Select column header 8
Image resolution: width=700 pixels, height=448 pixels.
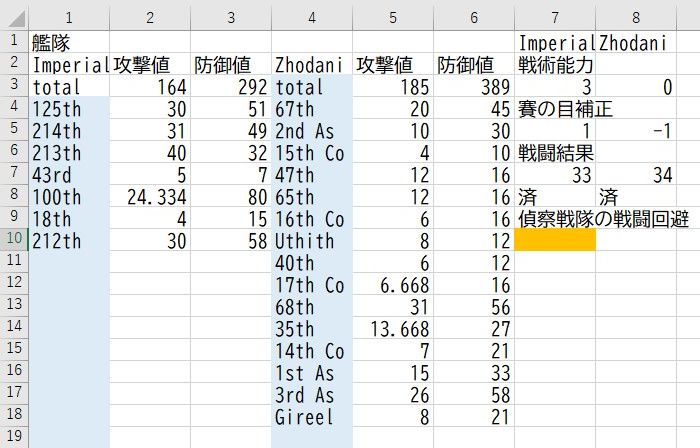636,17
